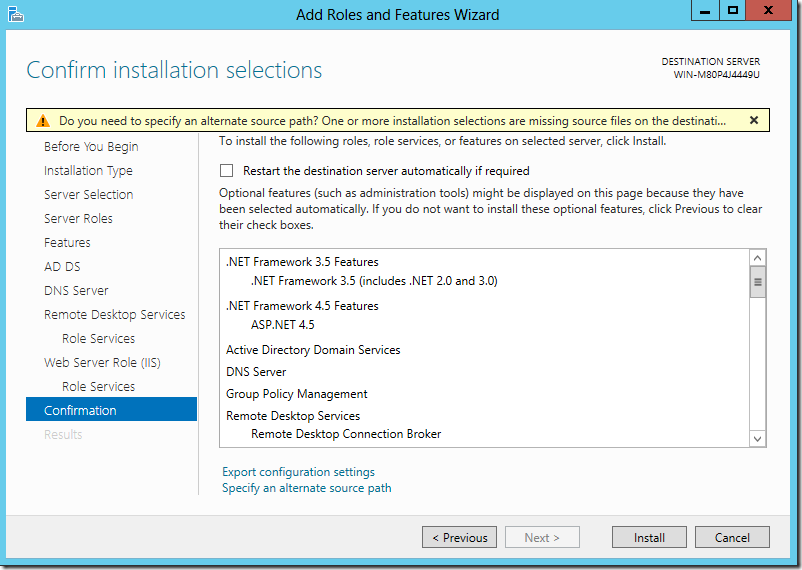Jump to the Server Selection page
This screenshot has height=570, width=802.
coord(88,195)
